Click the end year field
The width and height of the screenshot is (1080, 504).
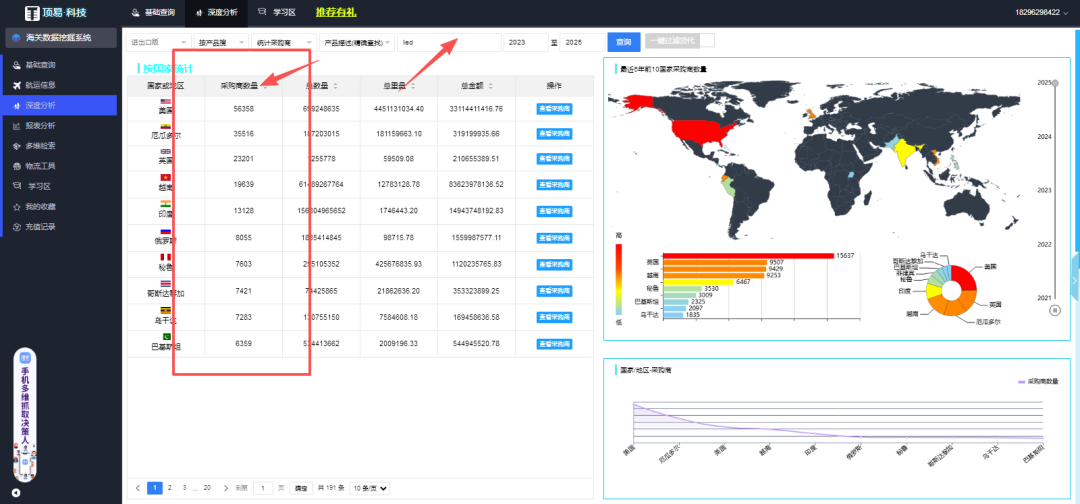point(582,42)
